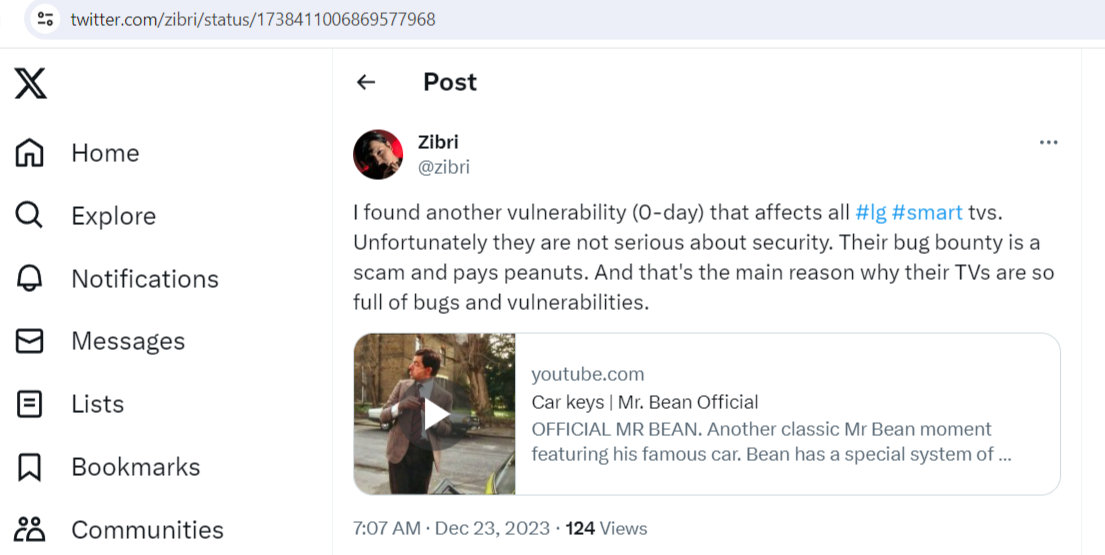
Task: Click the X logo icon
Action: point(30,83)
